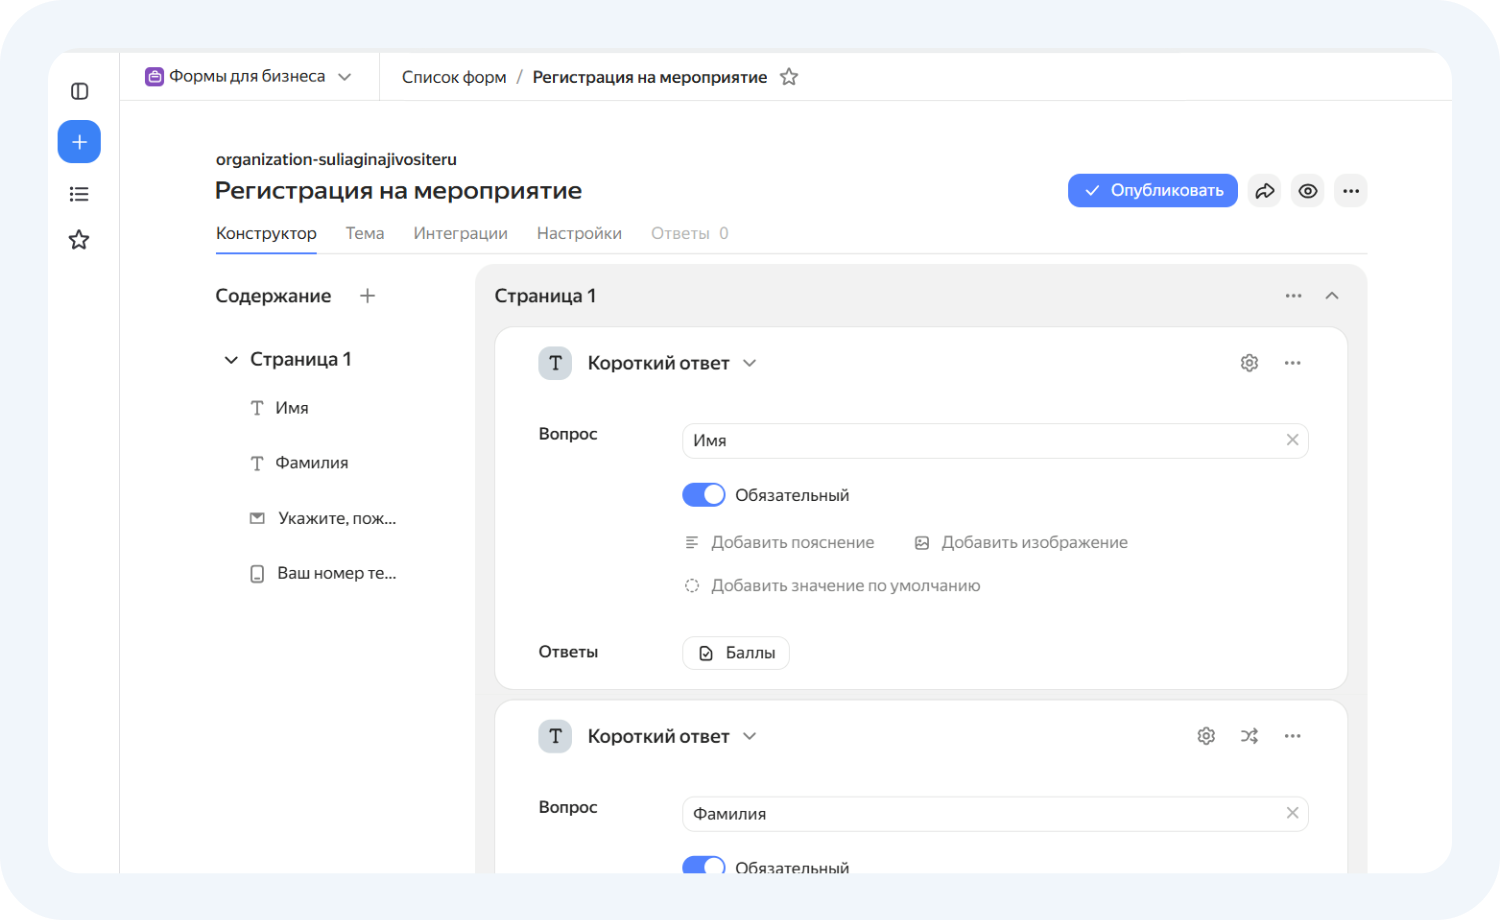Viewport: 1500px width, 920px height.
Task: Switch to Настройки tab
Action: coord(579,233)
